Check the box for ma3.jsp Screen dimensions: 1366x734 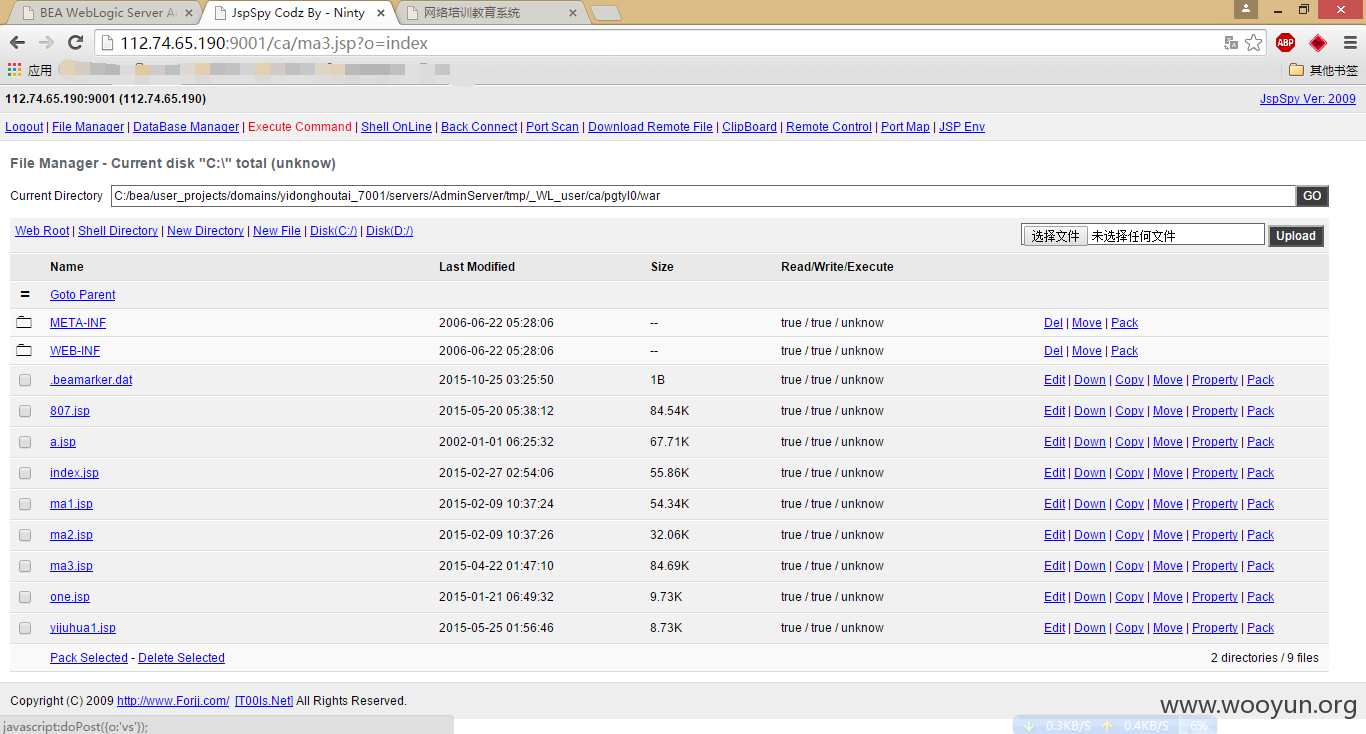(x=25, y=566)
